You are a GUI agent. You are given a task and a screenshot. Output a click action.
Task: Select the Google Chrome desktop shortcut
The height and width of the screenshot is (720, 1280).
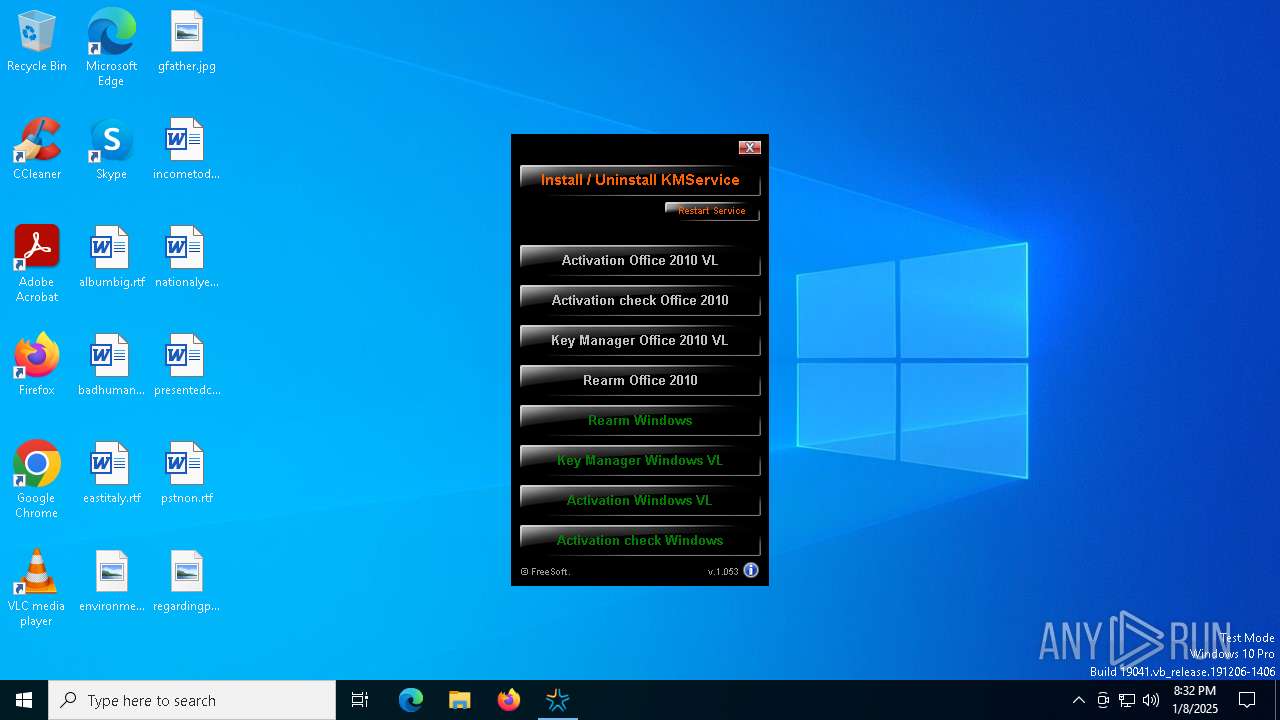[x=37, y=480]
